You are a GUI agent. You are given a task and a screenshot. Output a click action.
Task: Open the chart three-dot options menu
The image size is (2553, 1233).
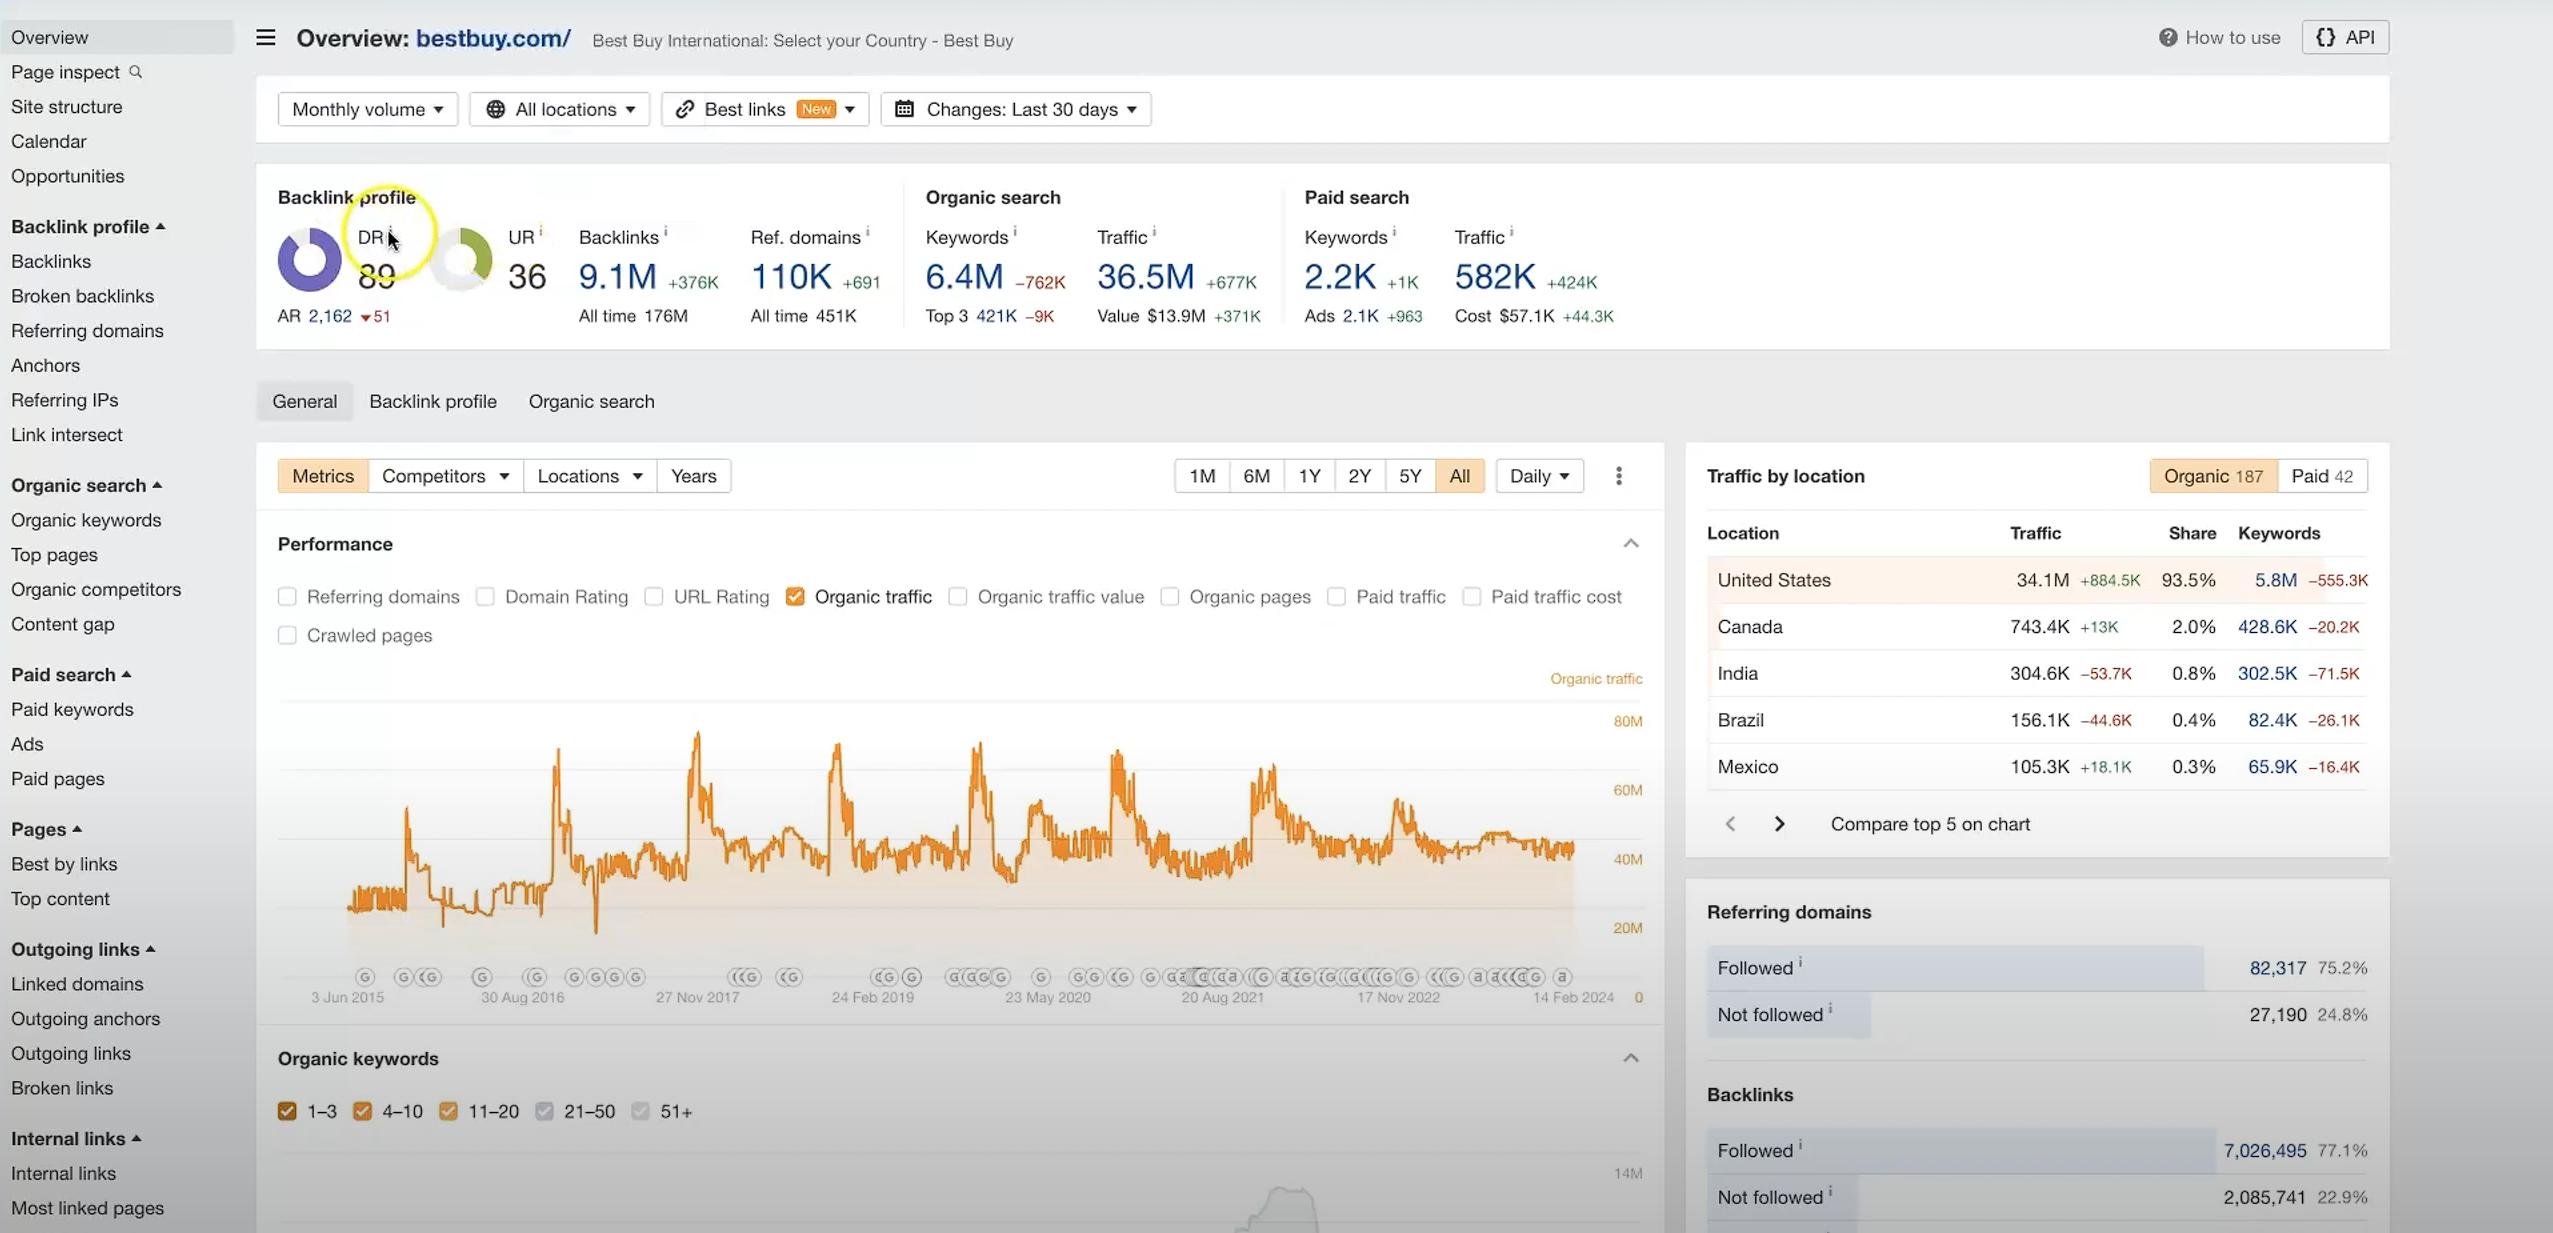1619,475
